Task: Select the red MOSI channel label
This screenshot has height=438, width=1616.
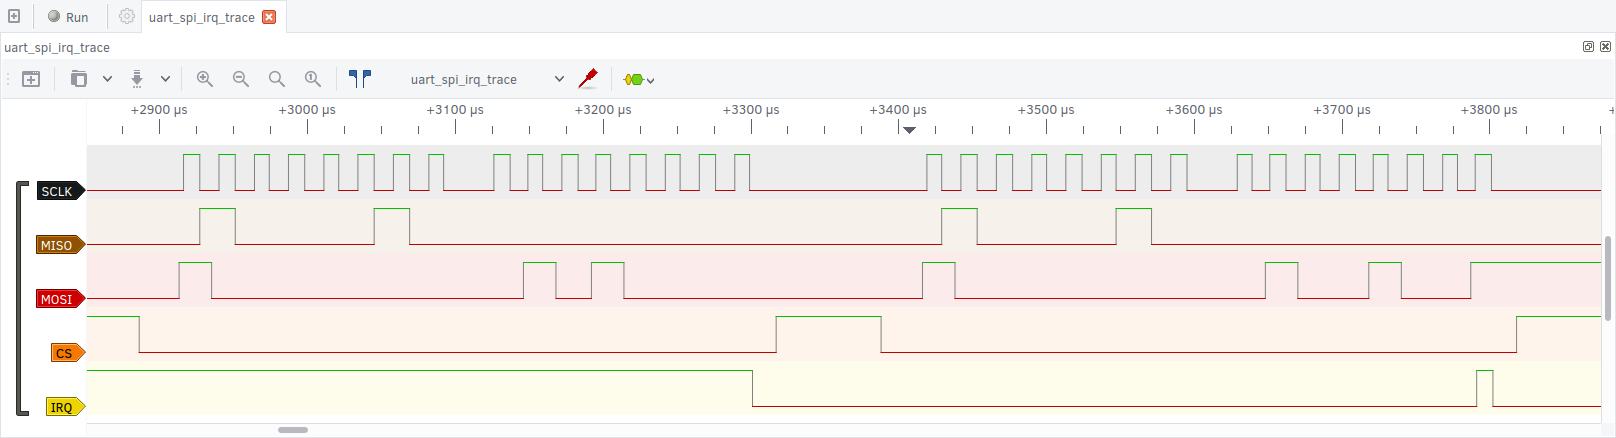Action: (x=58, y=299)
